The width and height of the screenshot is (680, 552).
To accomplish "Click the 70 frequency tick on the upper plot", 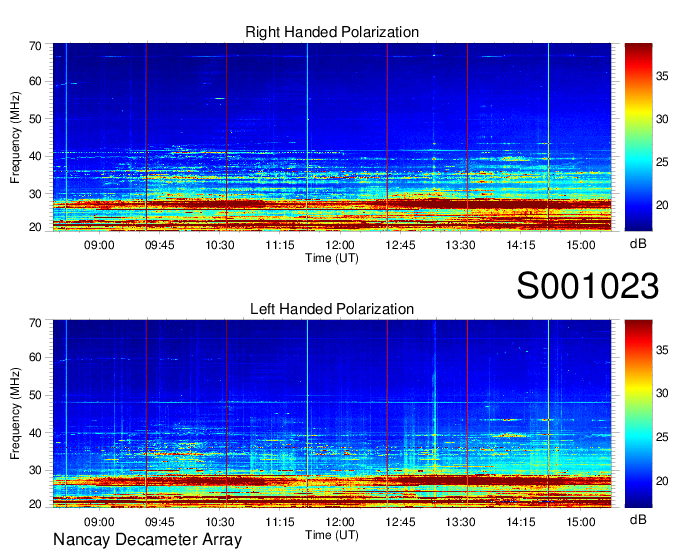I will [x=35, y=46].
